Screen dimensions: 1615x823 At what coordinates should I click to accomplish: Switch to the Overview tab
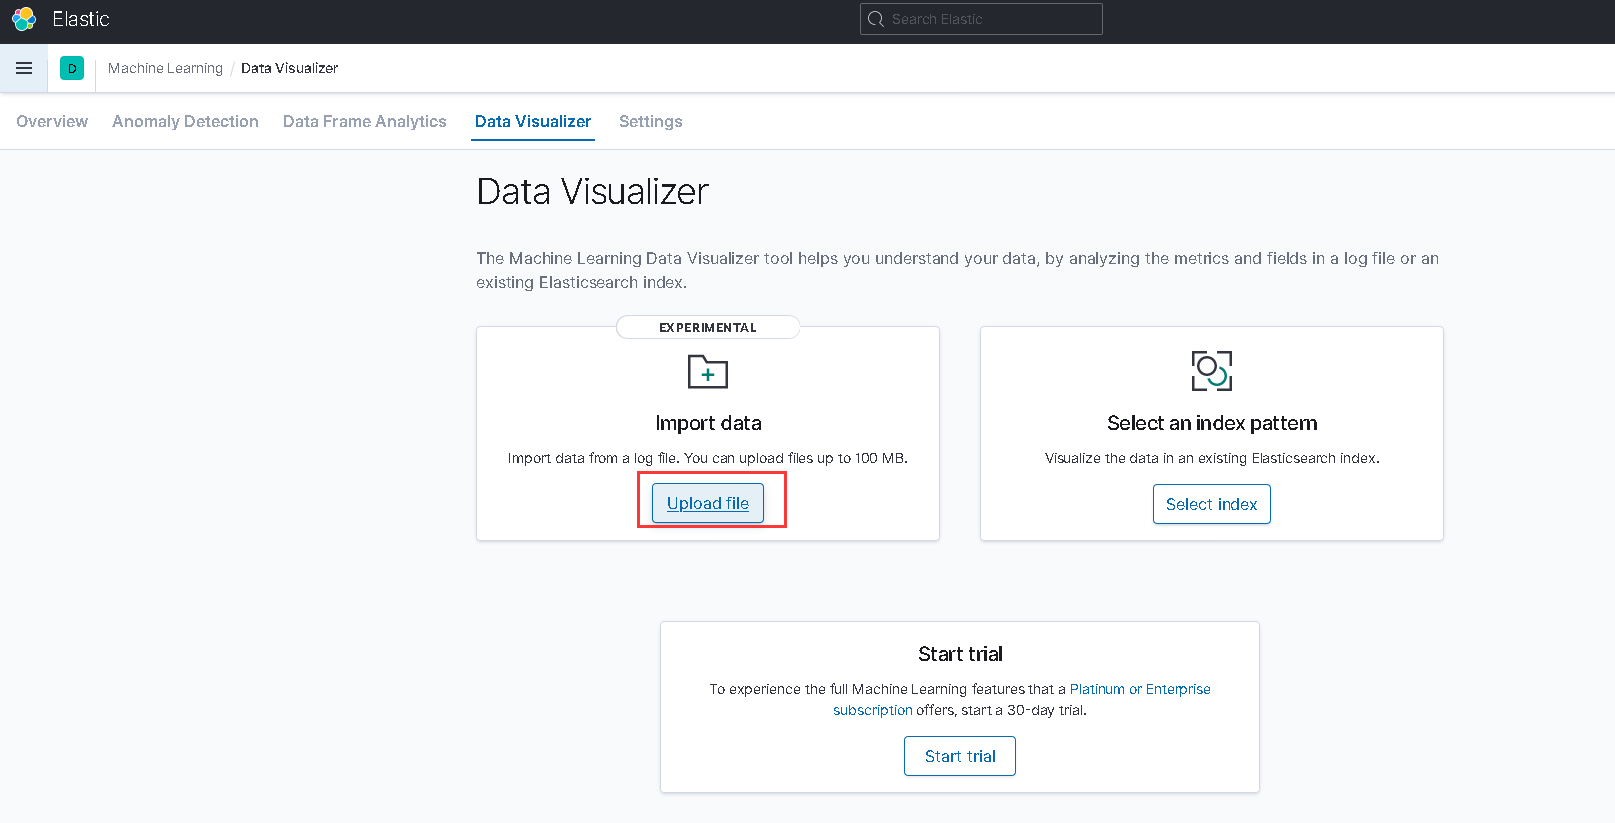pyautogui.click(x=52, y=121)
